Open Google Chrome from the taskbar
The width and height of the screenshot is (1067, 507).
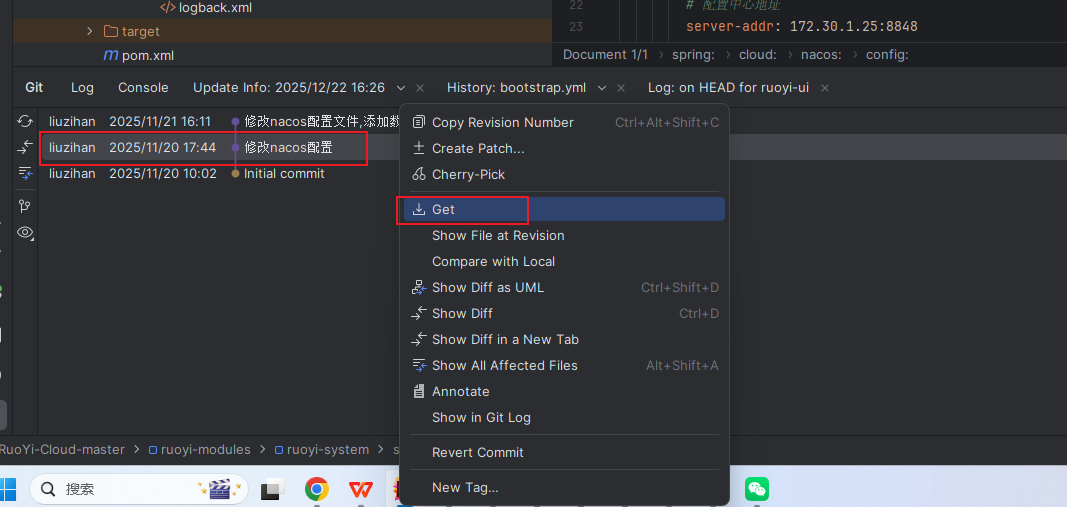(316, 489)
